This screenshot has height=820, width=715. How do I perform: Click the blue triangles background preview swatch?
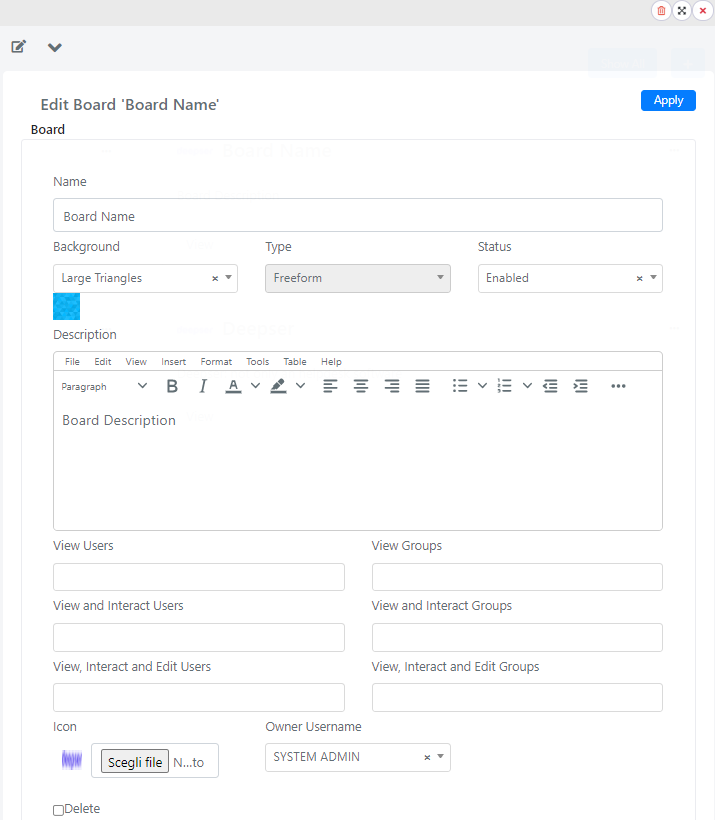click(x=66, y=306)
